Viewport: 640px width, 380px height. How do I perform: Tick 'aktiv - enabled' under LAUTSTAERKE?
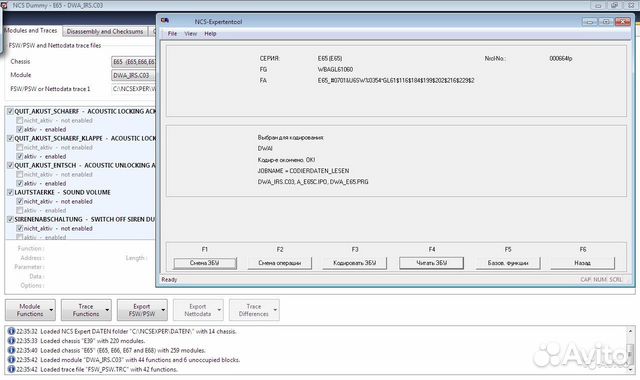point(19,210)
